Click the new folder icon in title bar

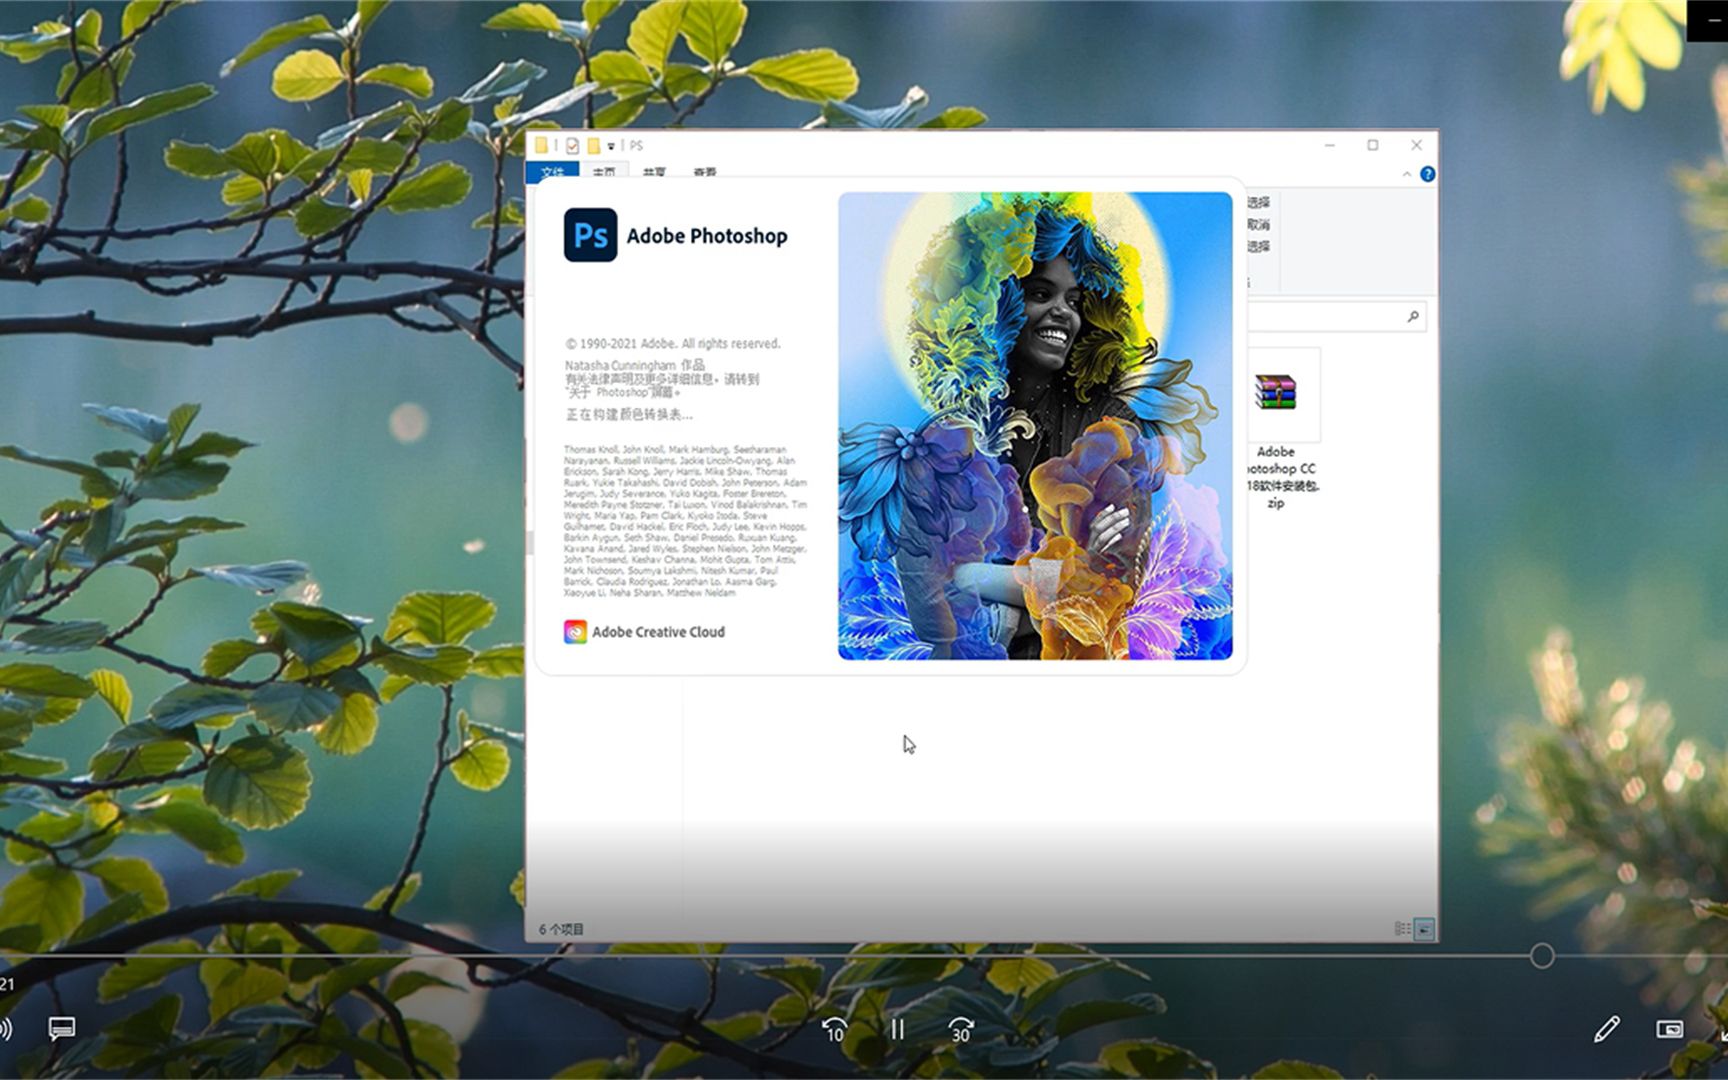coord(593,146)
